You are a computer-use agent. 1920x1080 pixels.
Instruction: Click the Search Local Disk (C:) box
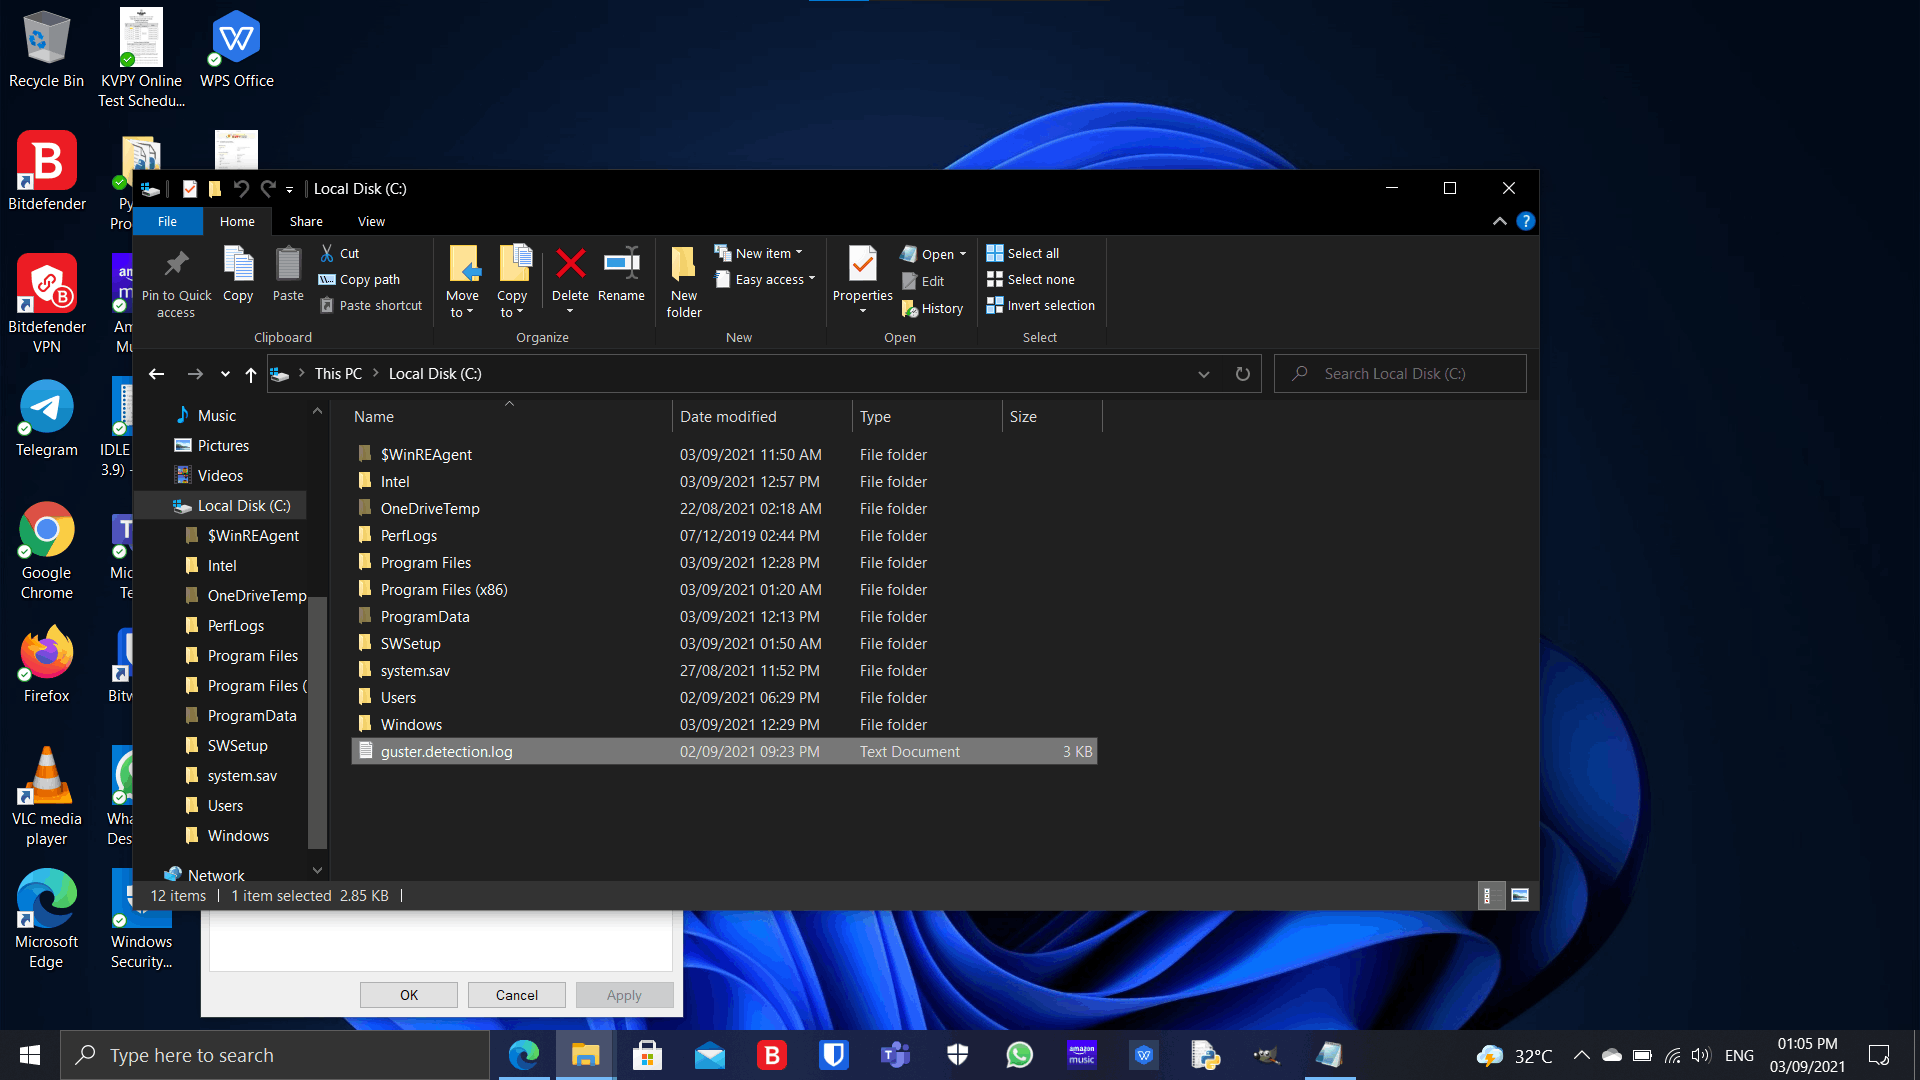pyautogui.click(x=1400, y=374)
